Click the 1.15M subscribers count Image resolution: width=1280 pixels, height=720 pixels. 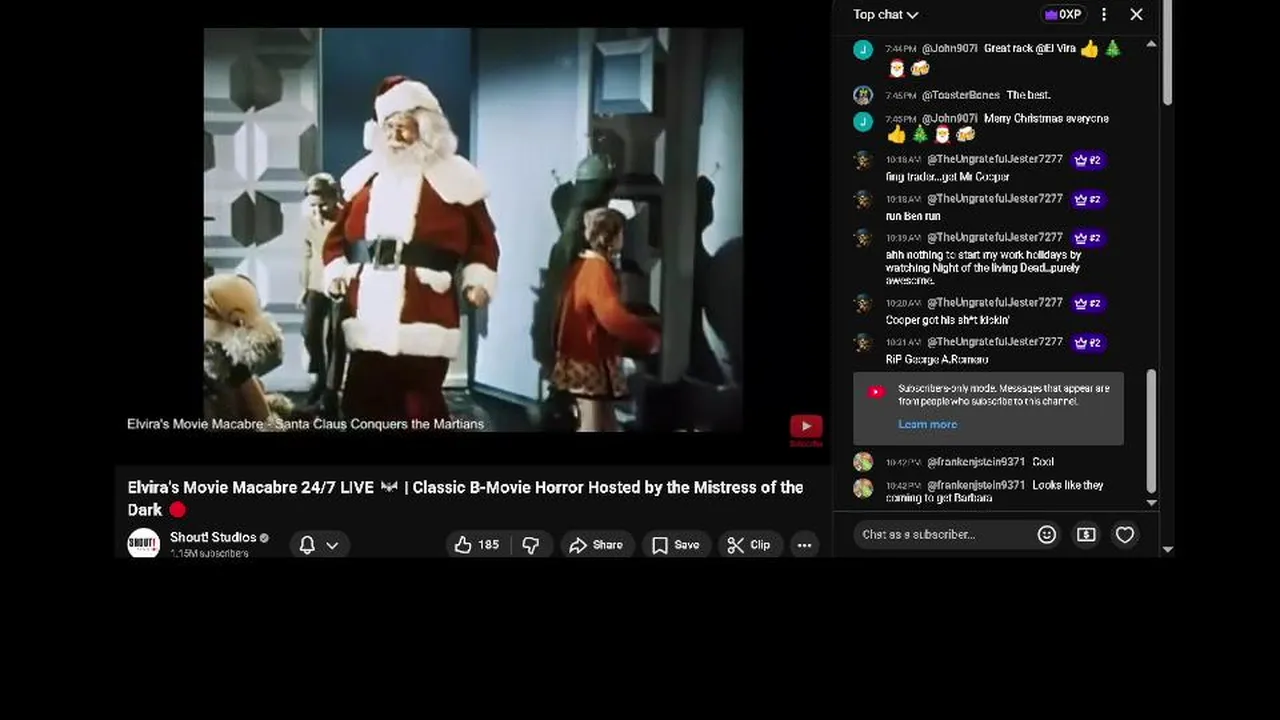click(209, 553)
